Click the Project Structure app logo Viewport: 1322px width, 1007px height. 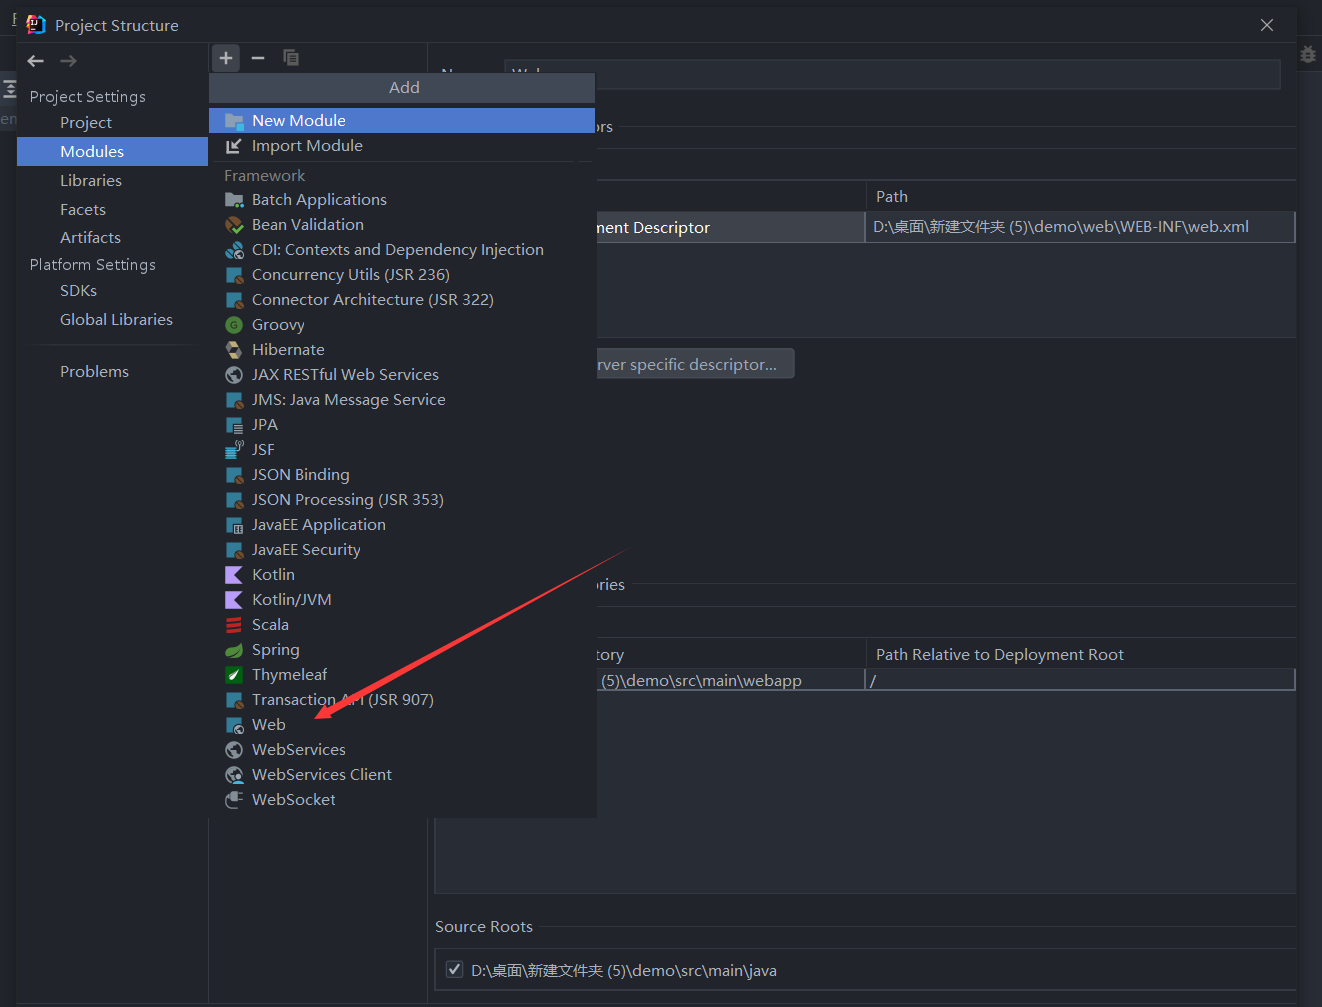point(36,25)
